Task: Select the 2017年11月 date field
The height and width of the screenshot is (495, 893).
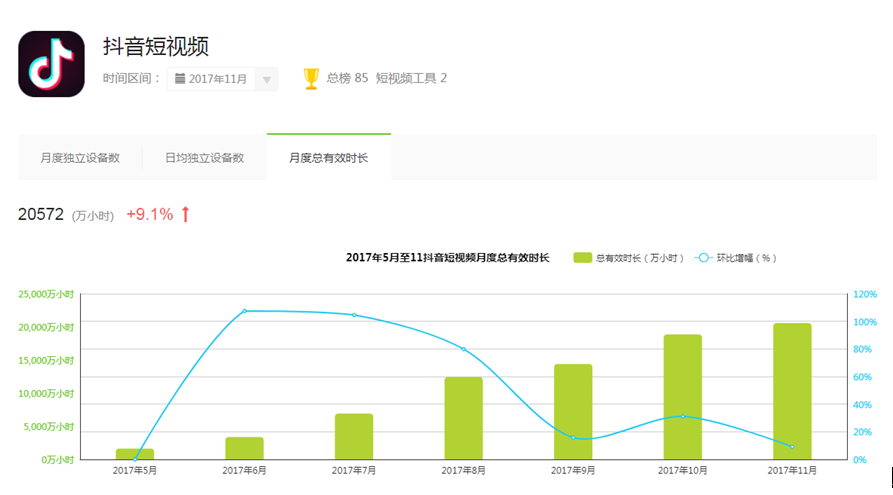Action: pyautogui.click(x=222, y=79)
